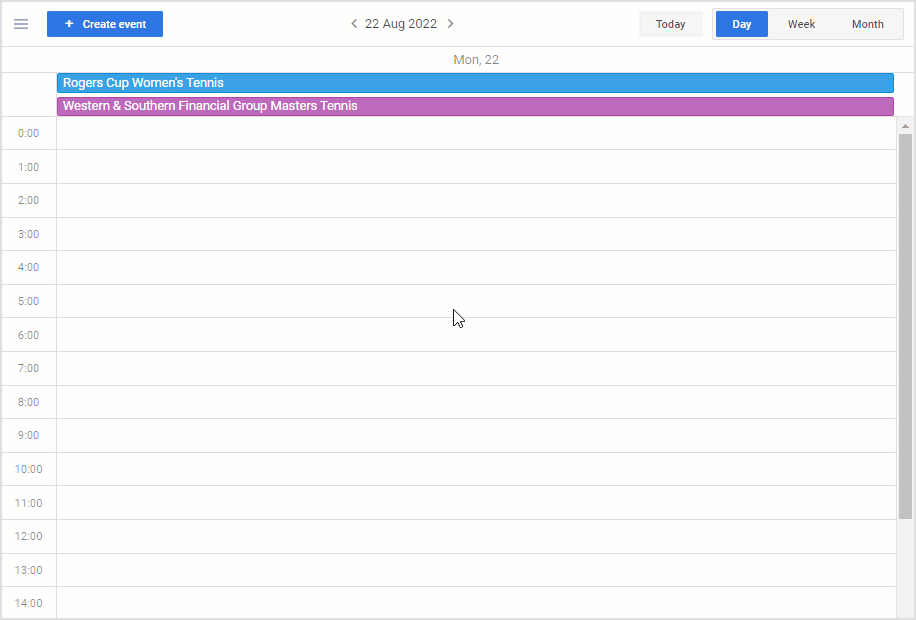Switch to Month view

(x=868, y=24)
